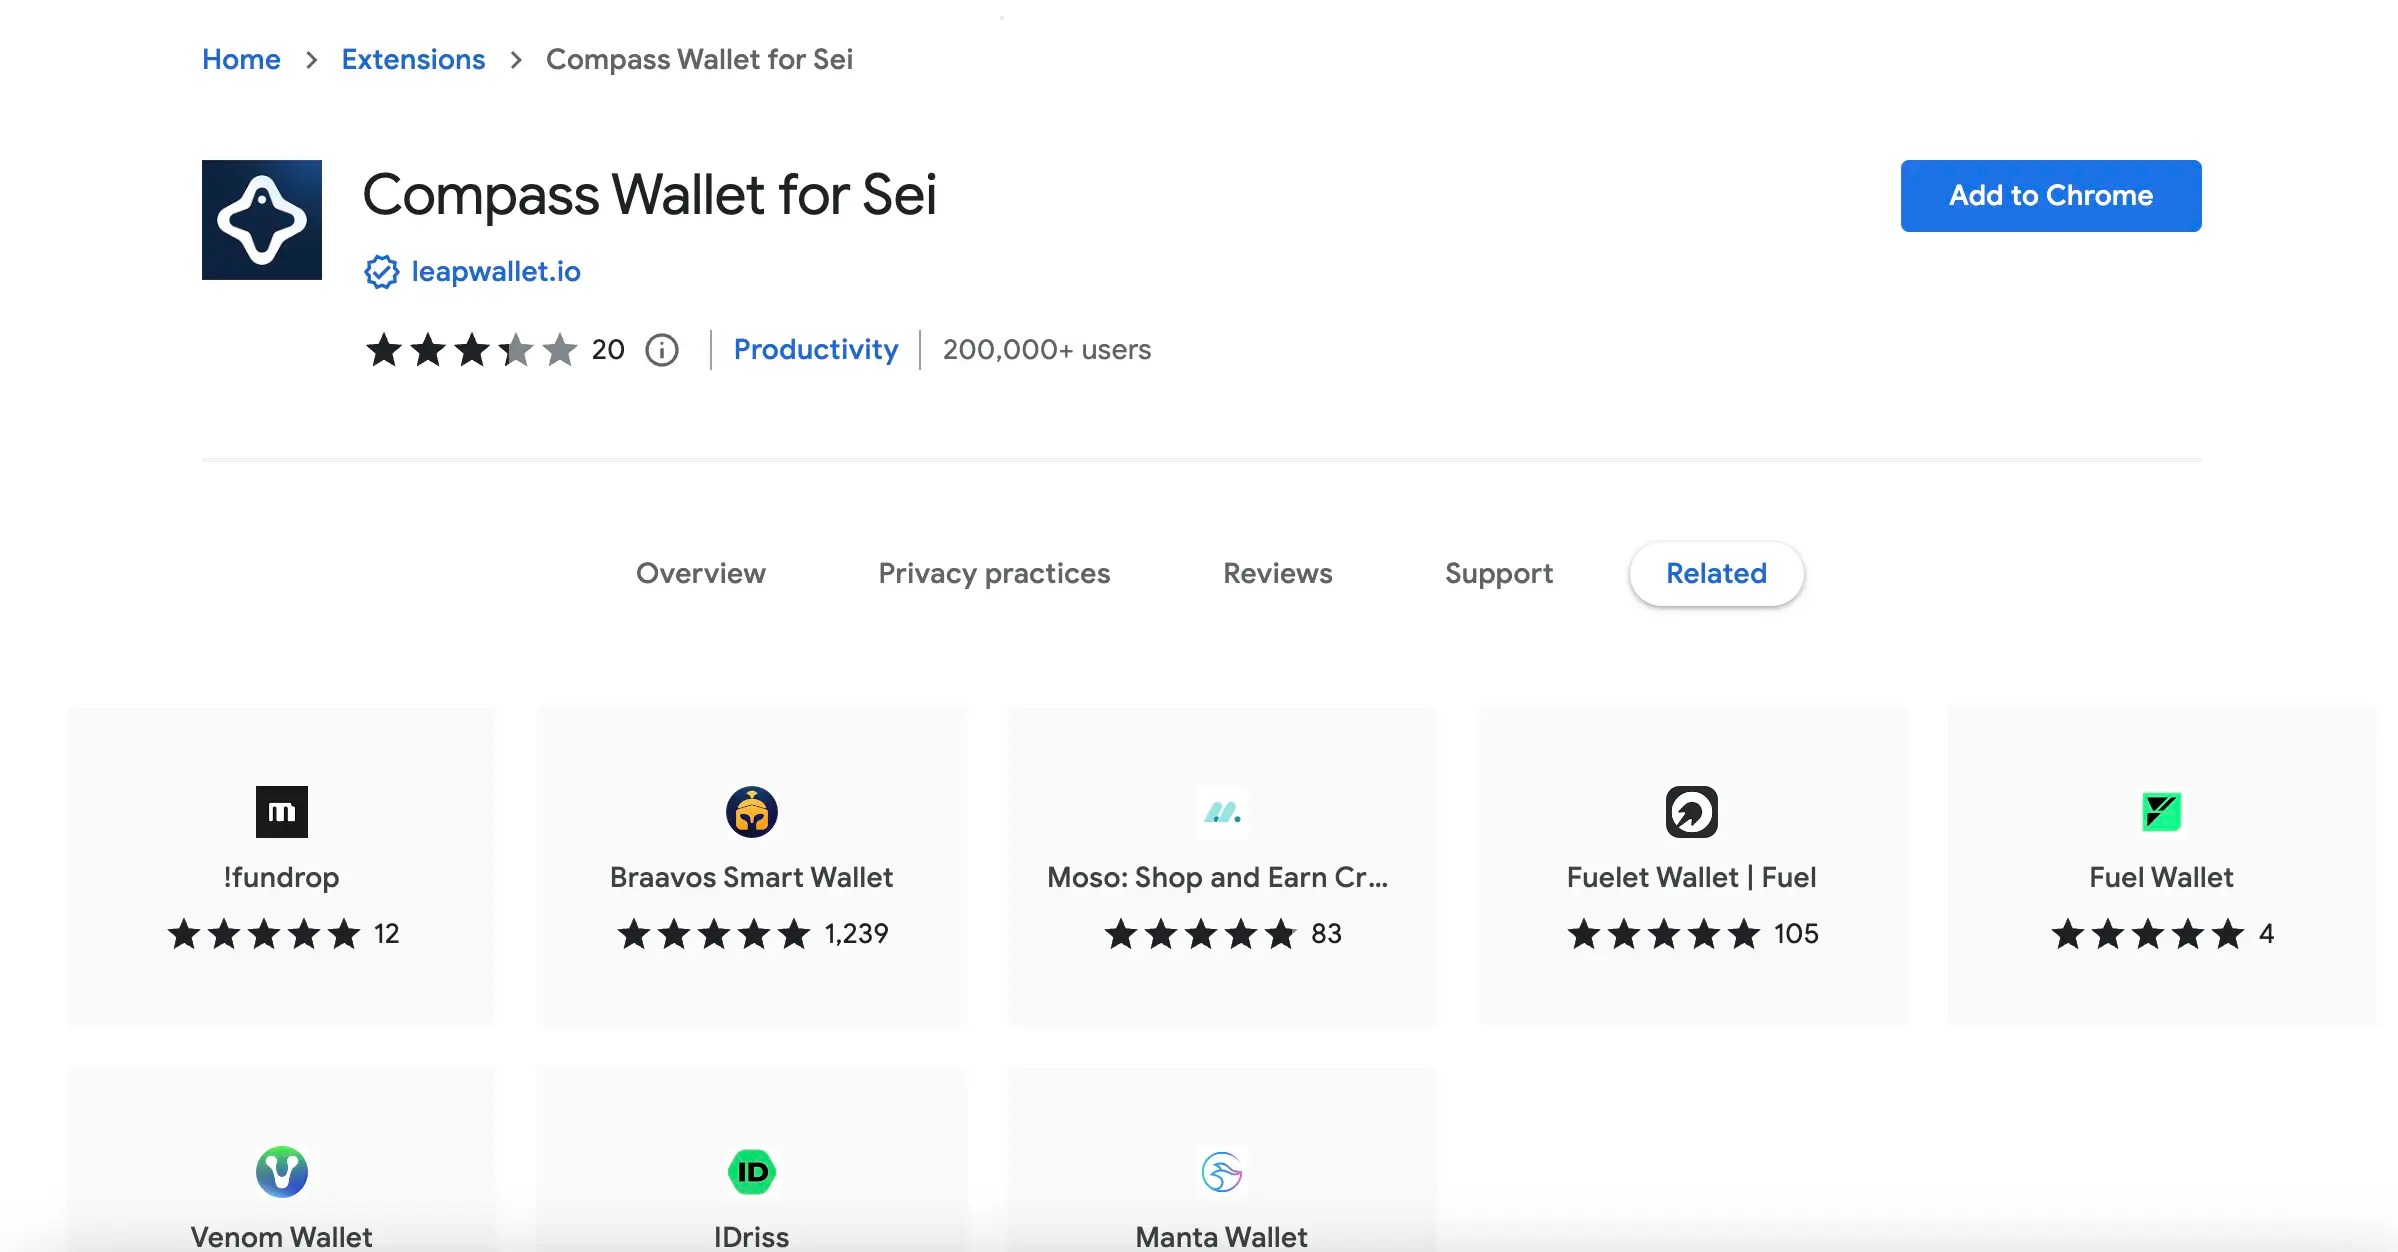Select the Support tab
Screen dimensions: 2398x1252
[1498, 573]
